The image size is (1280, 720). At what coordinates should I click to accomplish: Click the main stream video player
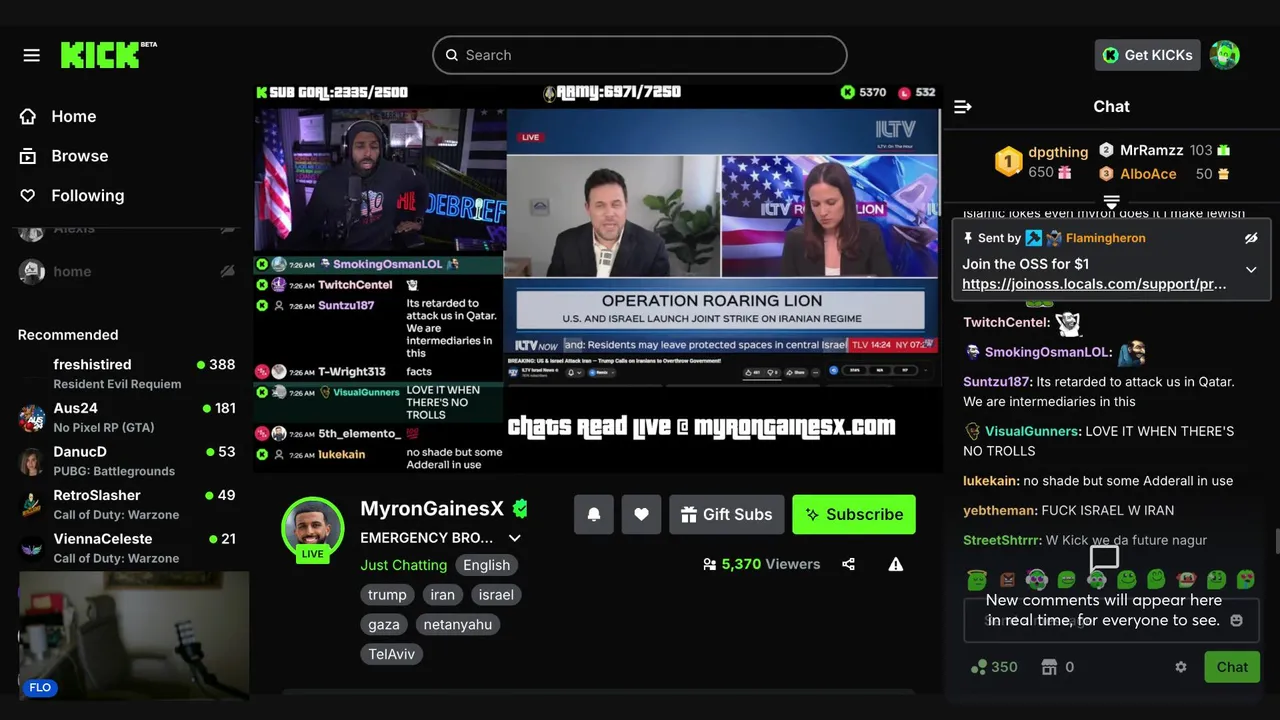(598, 277)
